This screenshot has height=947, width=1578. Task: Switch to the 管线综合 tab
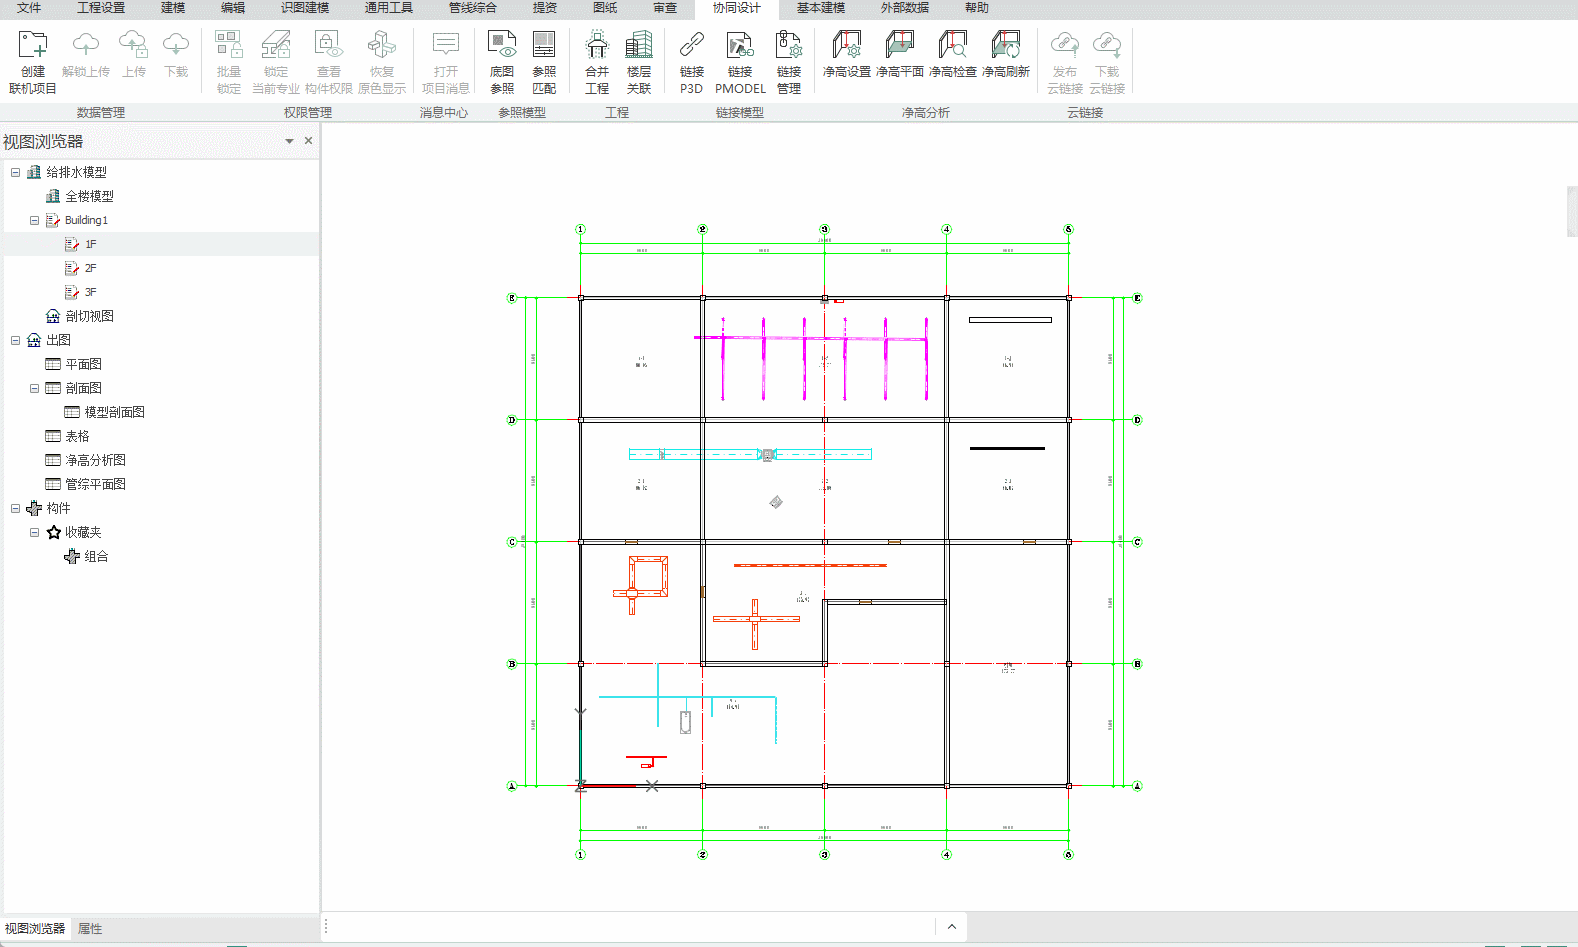tap(473, 8)
